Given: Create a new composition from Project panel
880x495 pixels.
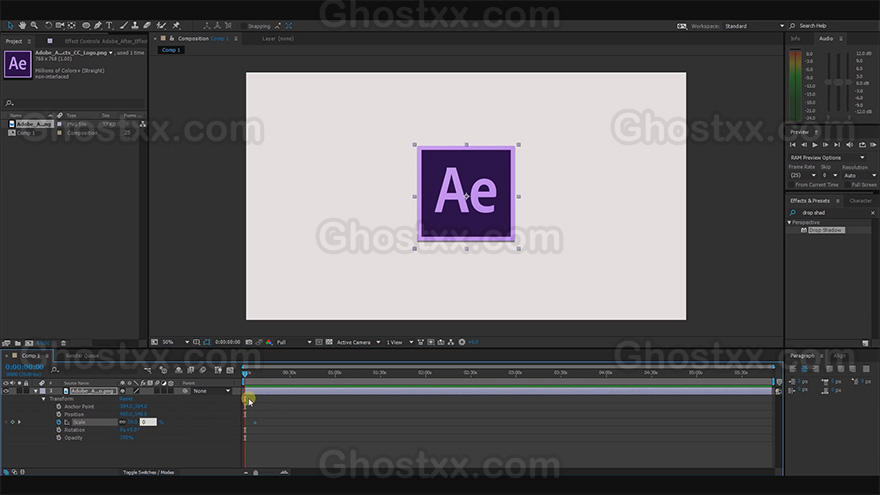Looking at the screenshot, I should click(x=29, y=343).
